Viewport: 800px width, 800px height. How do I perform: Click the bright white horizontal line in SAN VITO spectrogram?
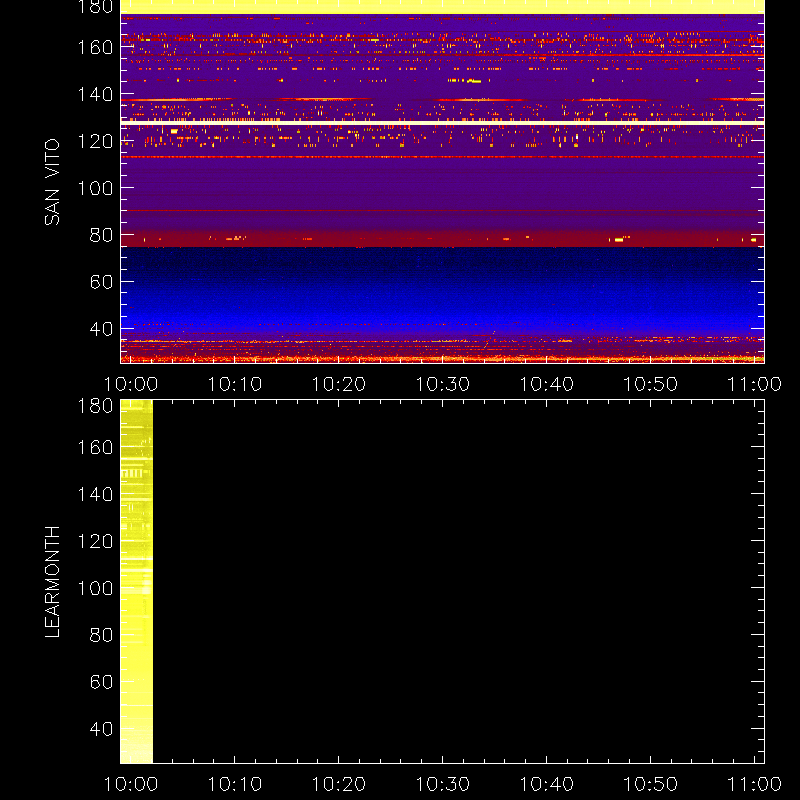(x=442, y=123)
